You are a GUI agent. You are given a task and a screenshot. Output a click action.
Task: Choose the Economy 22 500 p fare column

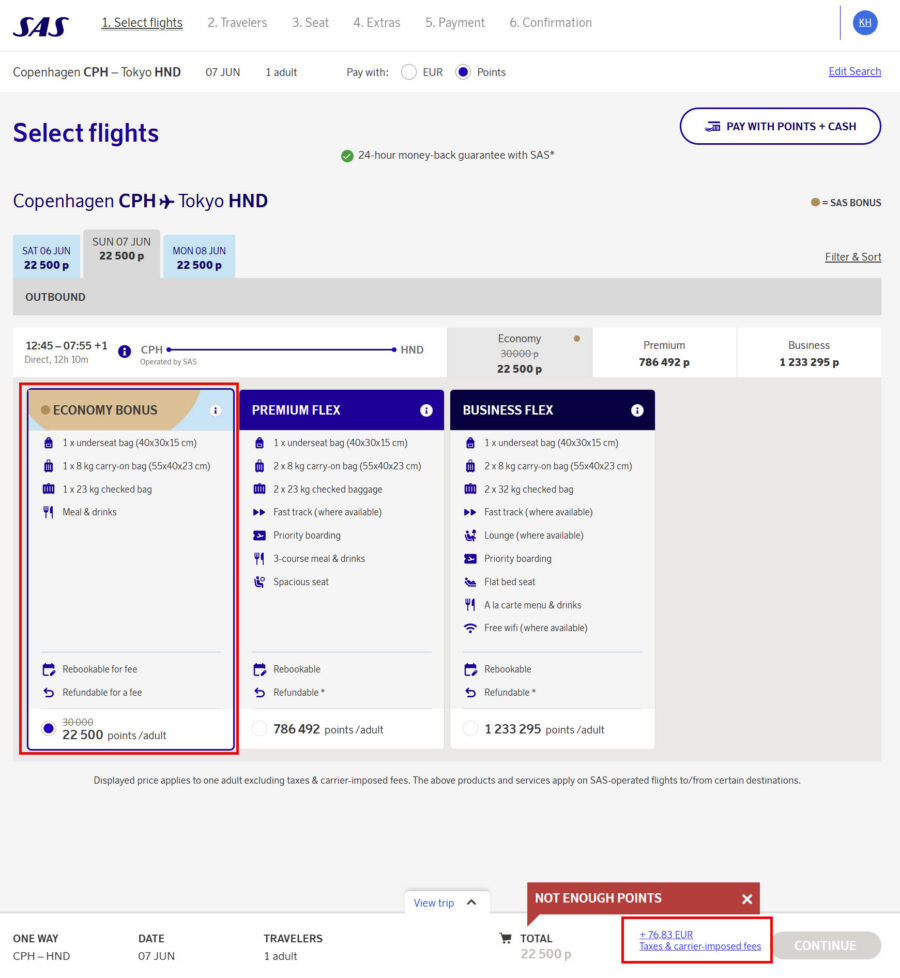pos(520,353)
